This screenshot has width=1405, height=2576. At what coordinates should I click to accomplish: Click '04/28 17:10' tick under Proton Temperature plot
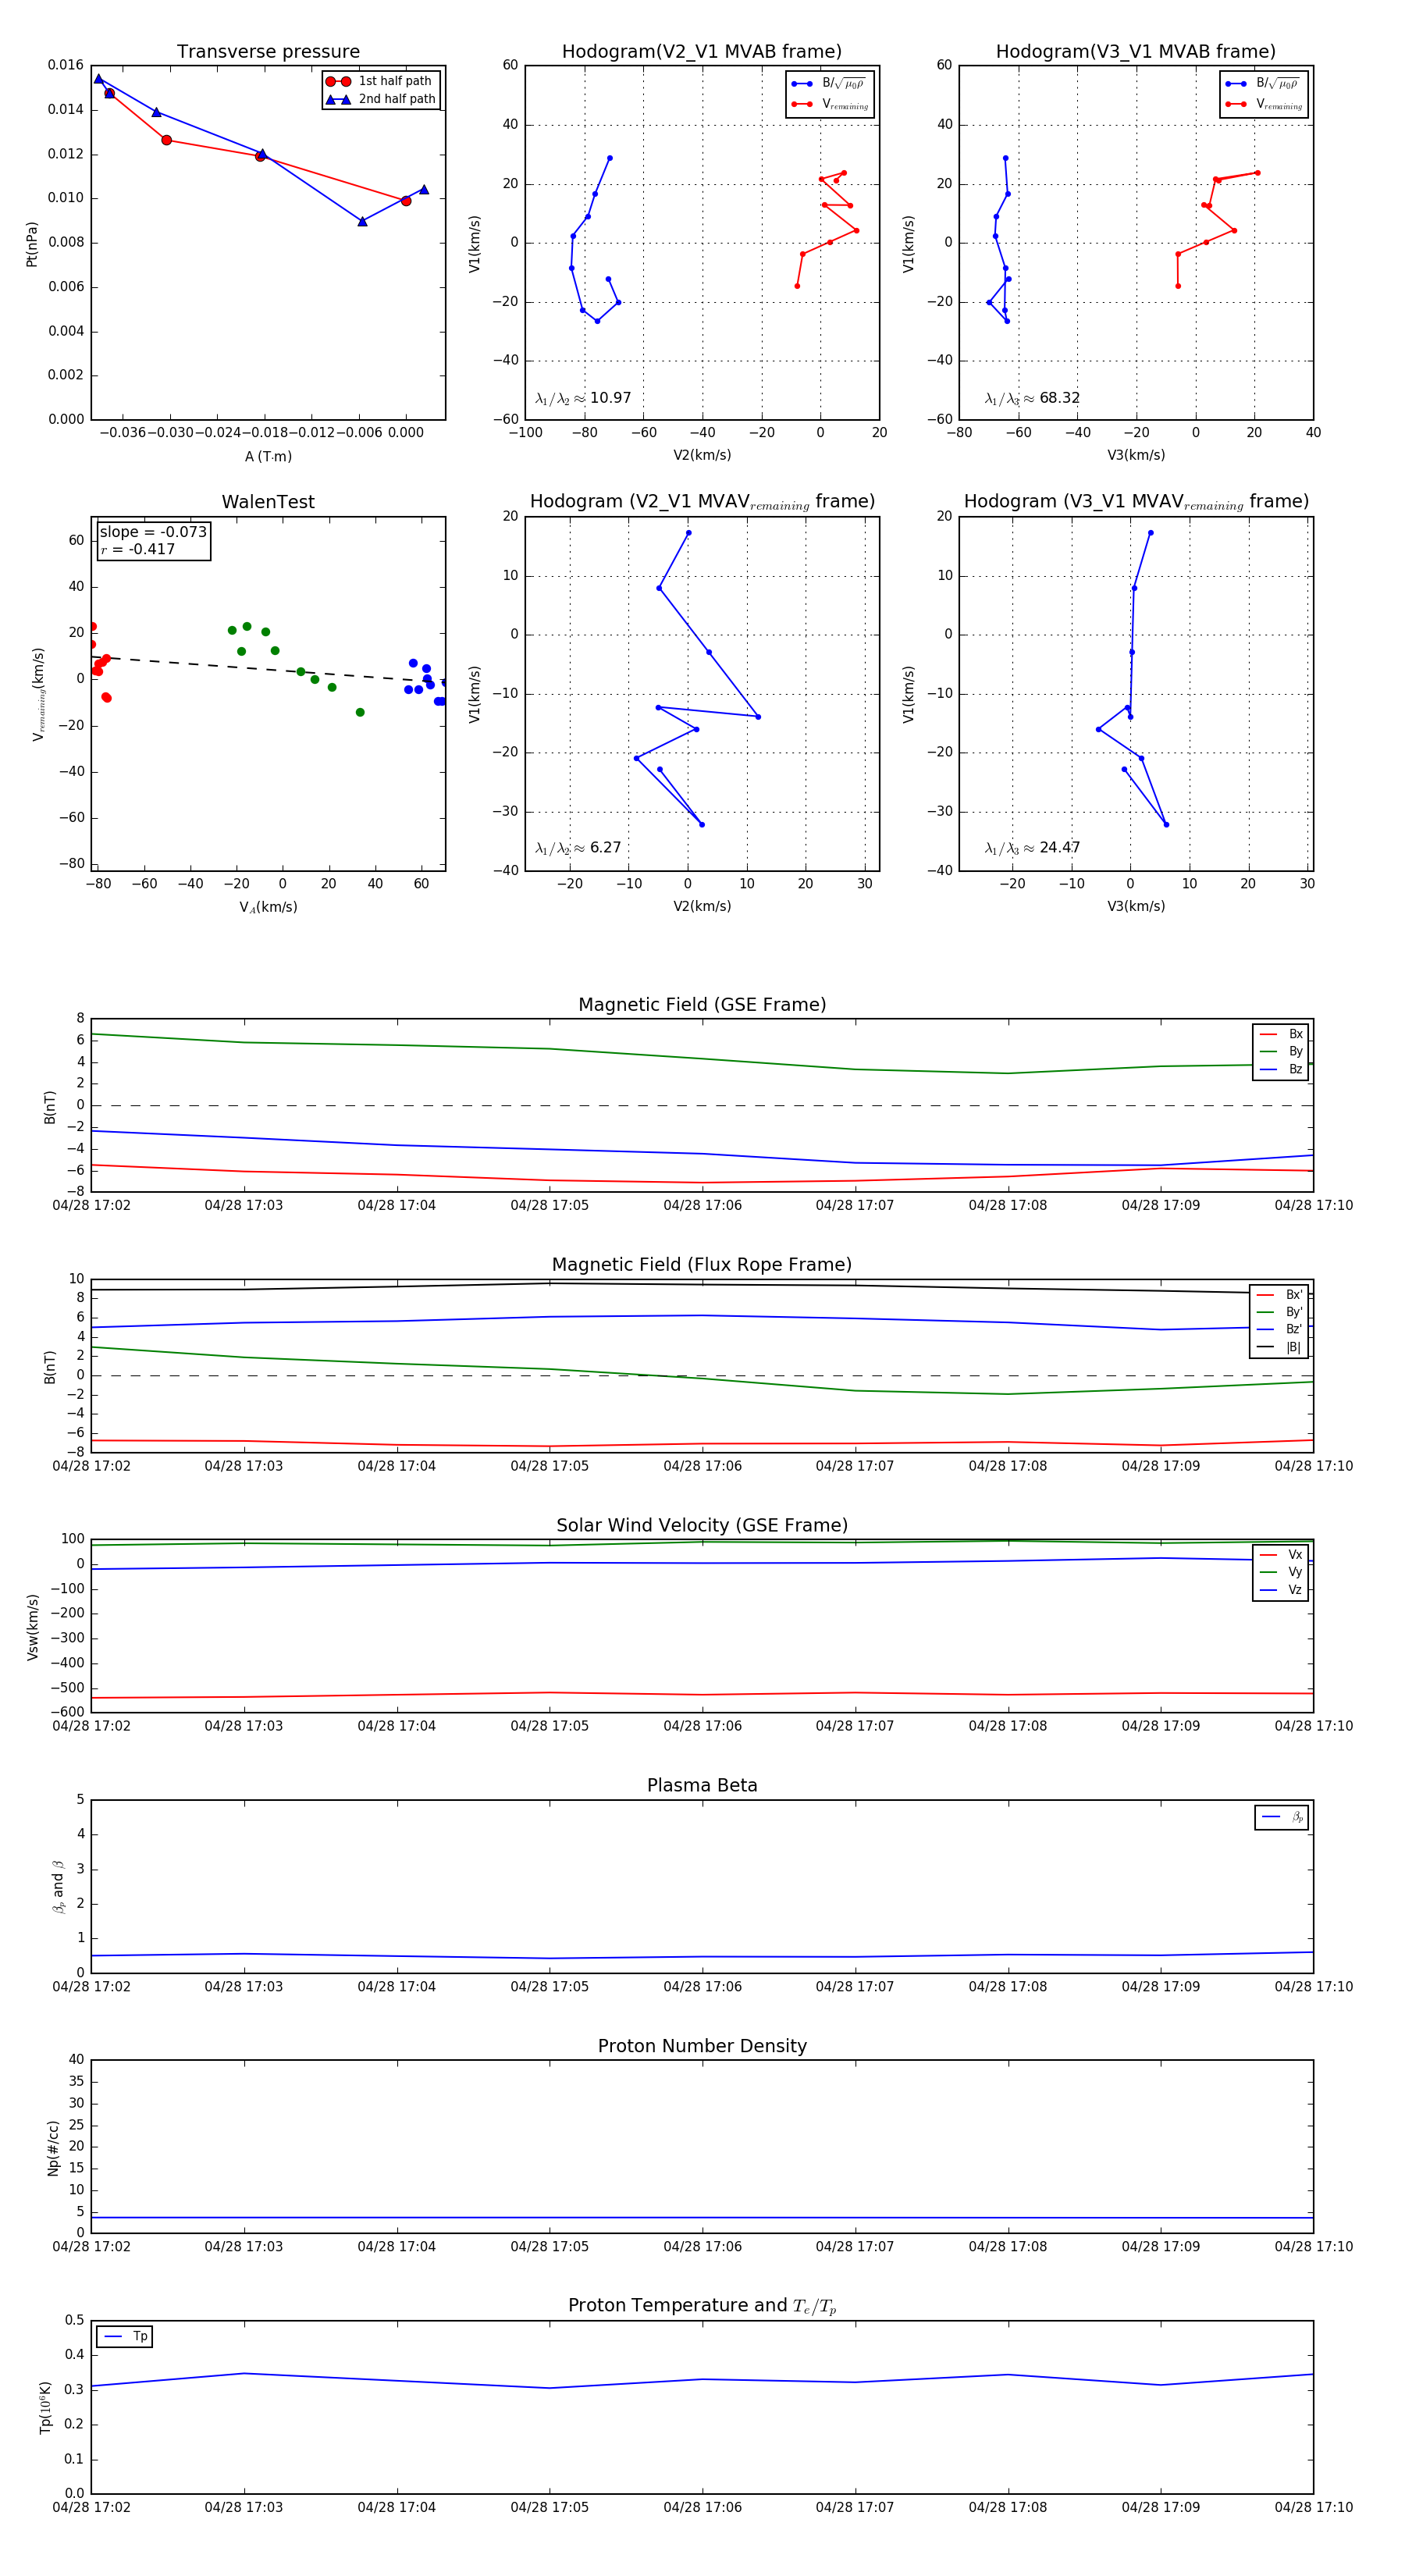[1313, 2507]
